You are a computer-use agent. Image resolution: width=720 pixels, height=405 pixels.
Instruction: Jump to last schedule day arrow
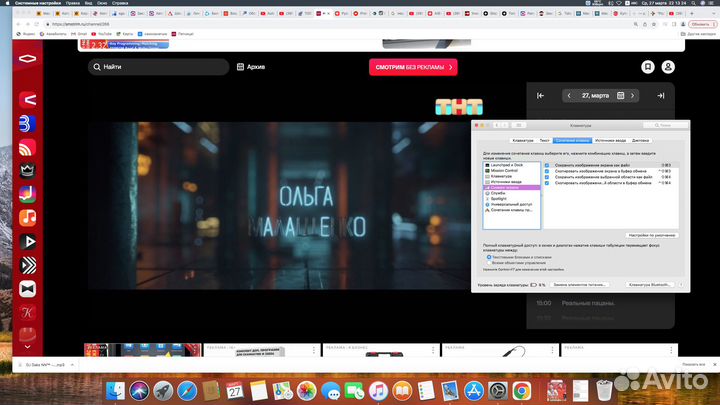coord(661,96)
